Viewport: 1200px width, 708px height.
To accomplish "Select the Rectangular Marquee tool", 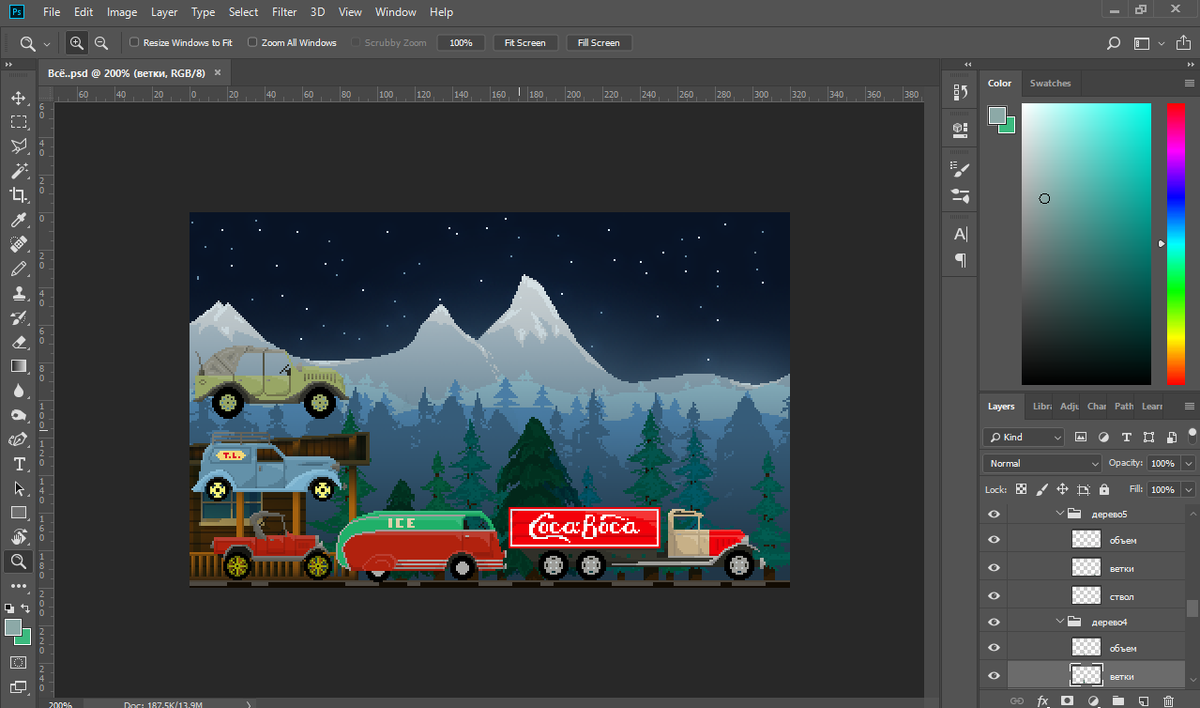I will tap(18, 122).
